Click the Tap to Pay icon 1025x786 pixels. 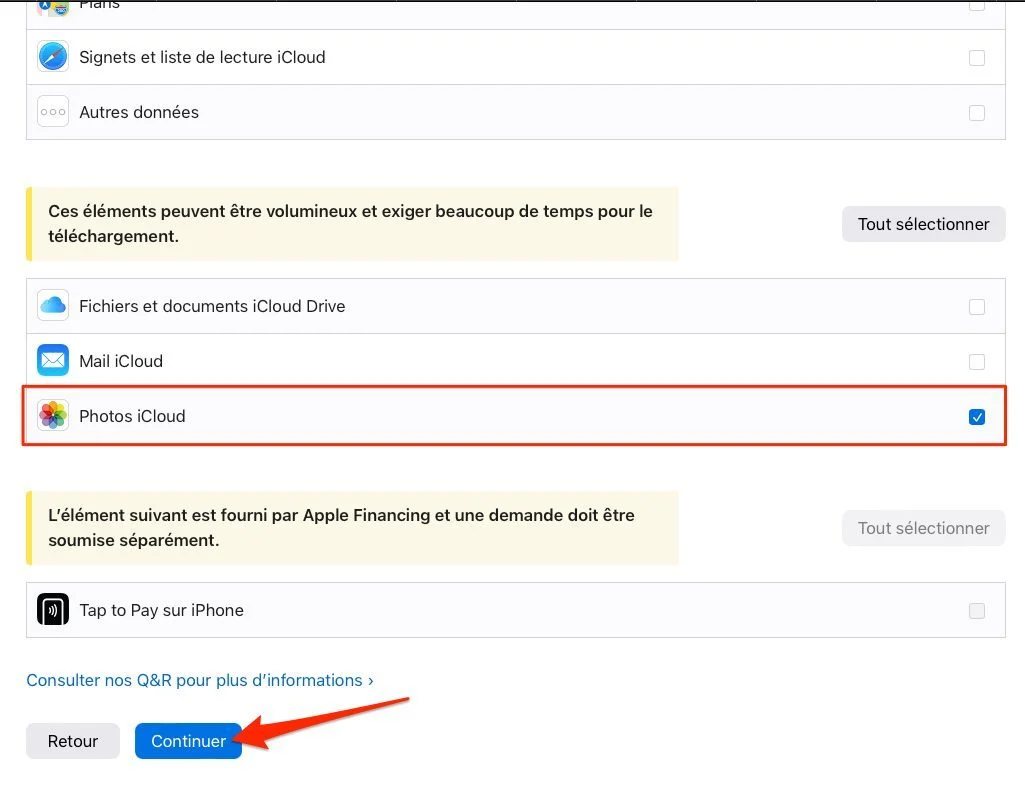pos(53,609)
